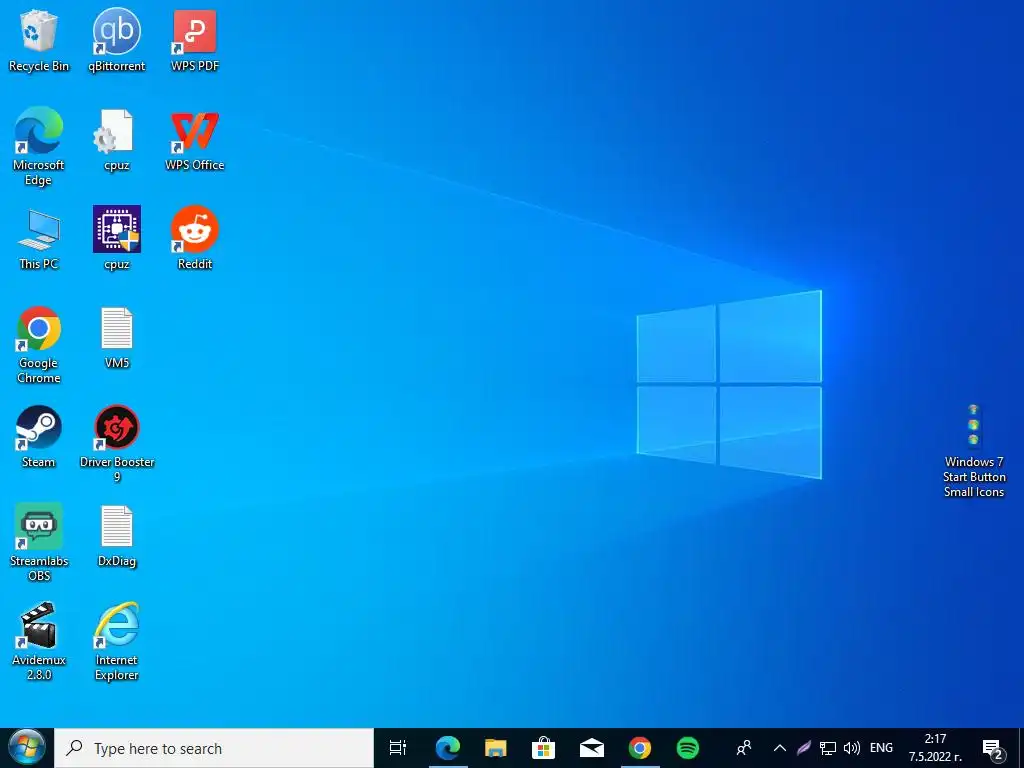
Task: Select the DxDiag text file
Action: (117, 536)
